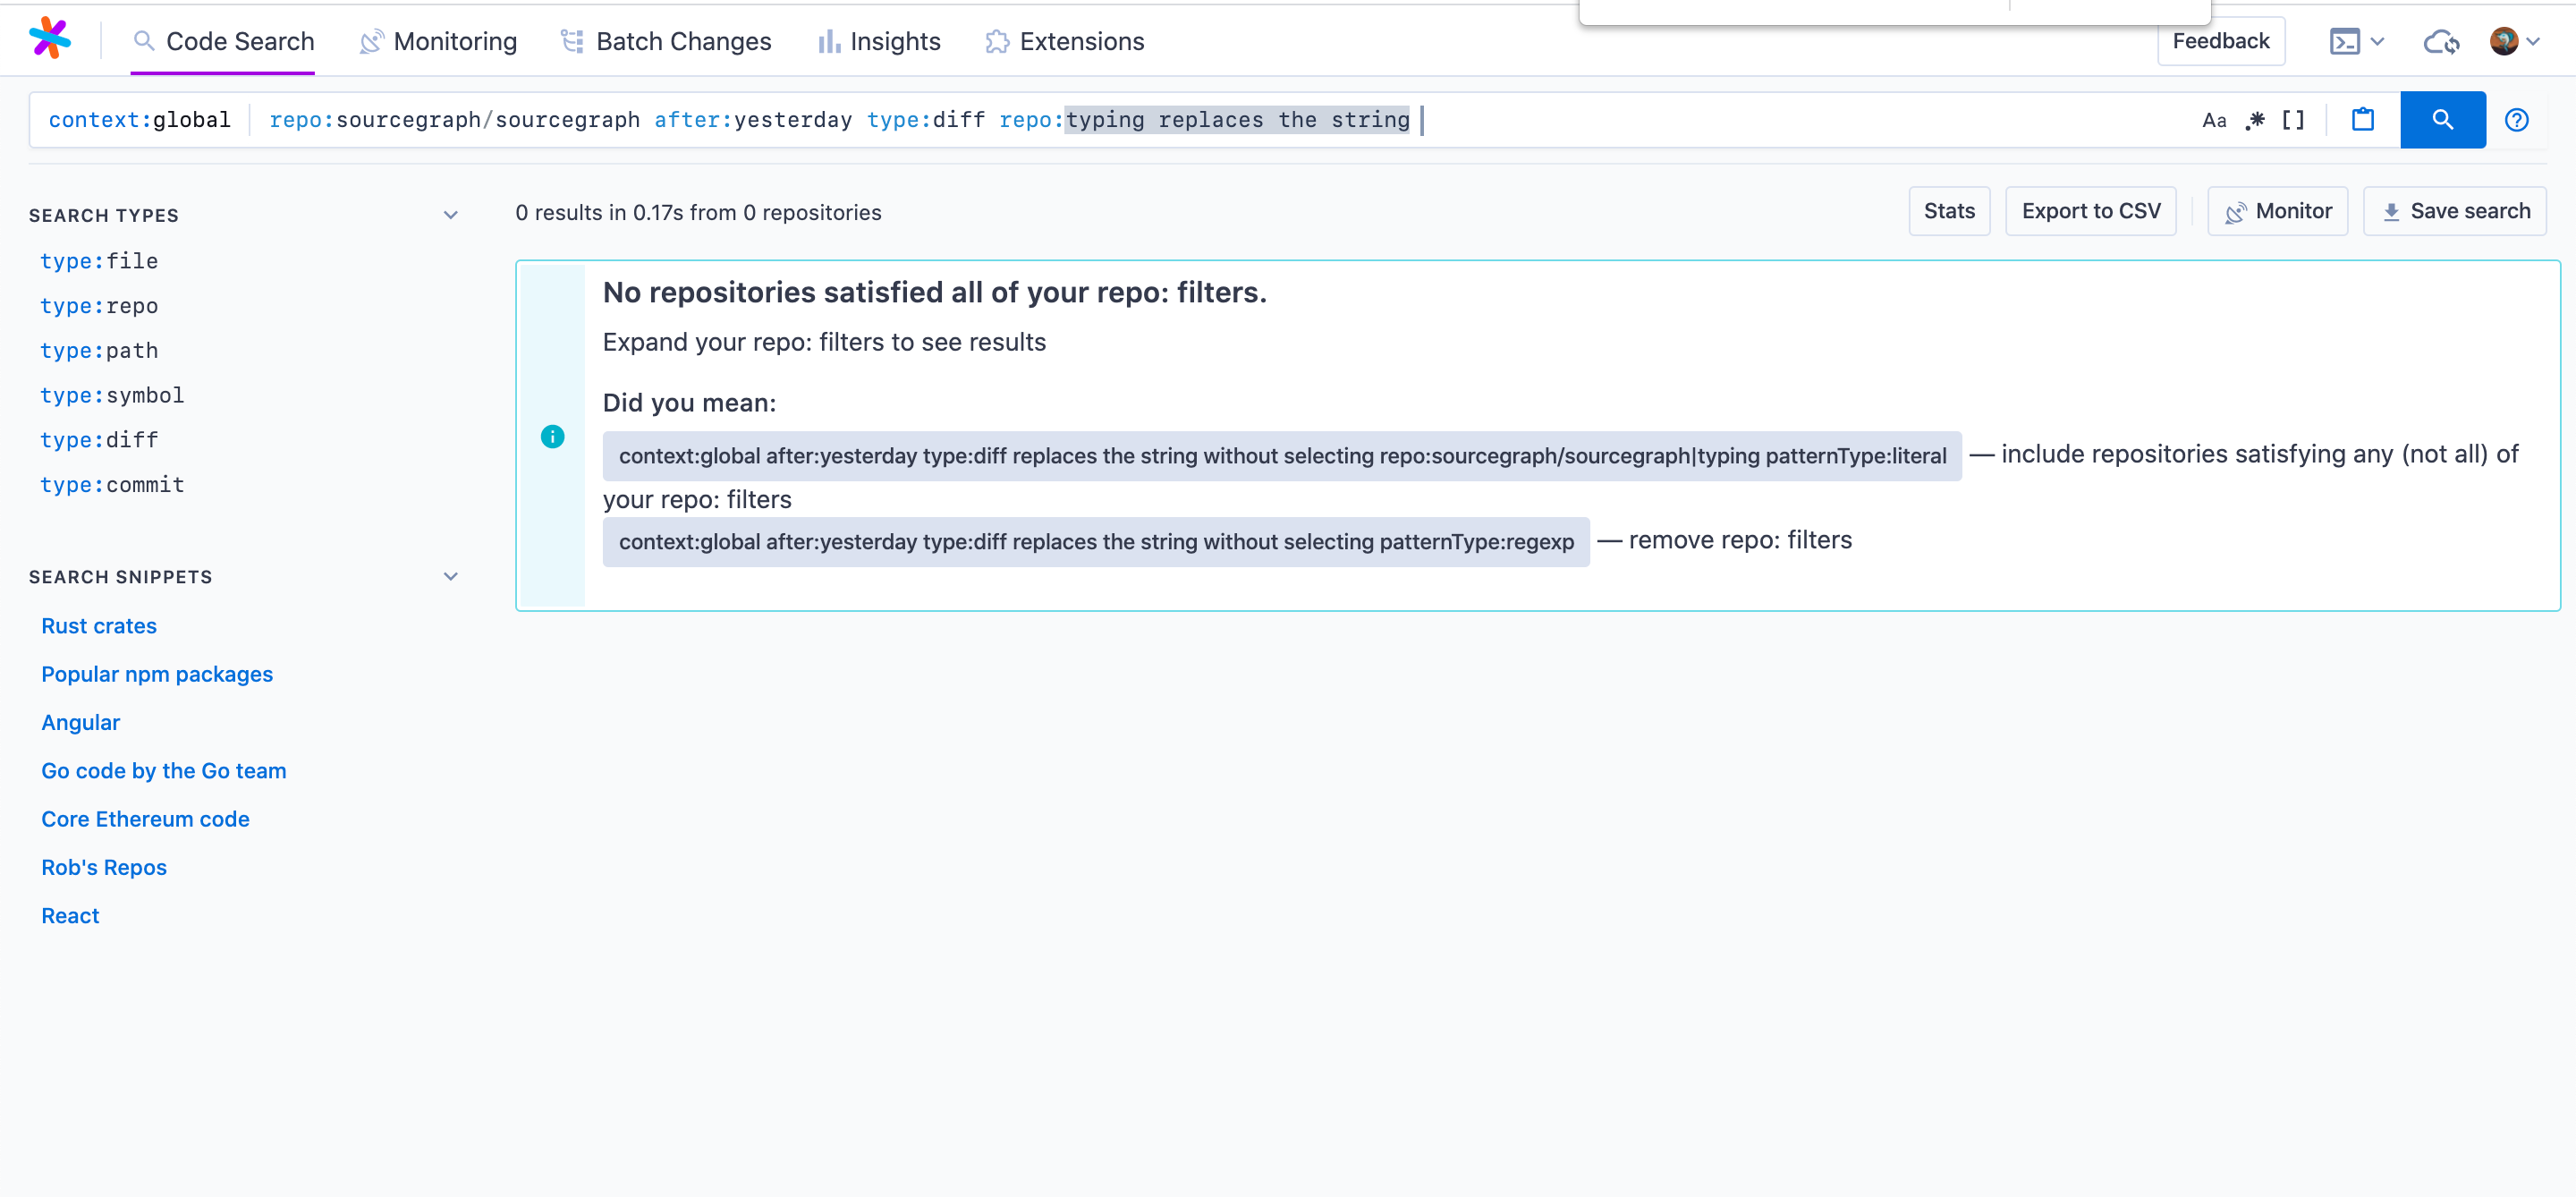Open the search help question icon
The height and width of the screenshot is (1197, 2576).
2516,120
